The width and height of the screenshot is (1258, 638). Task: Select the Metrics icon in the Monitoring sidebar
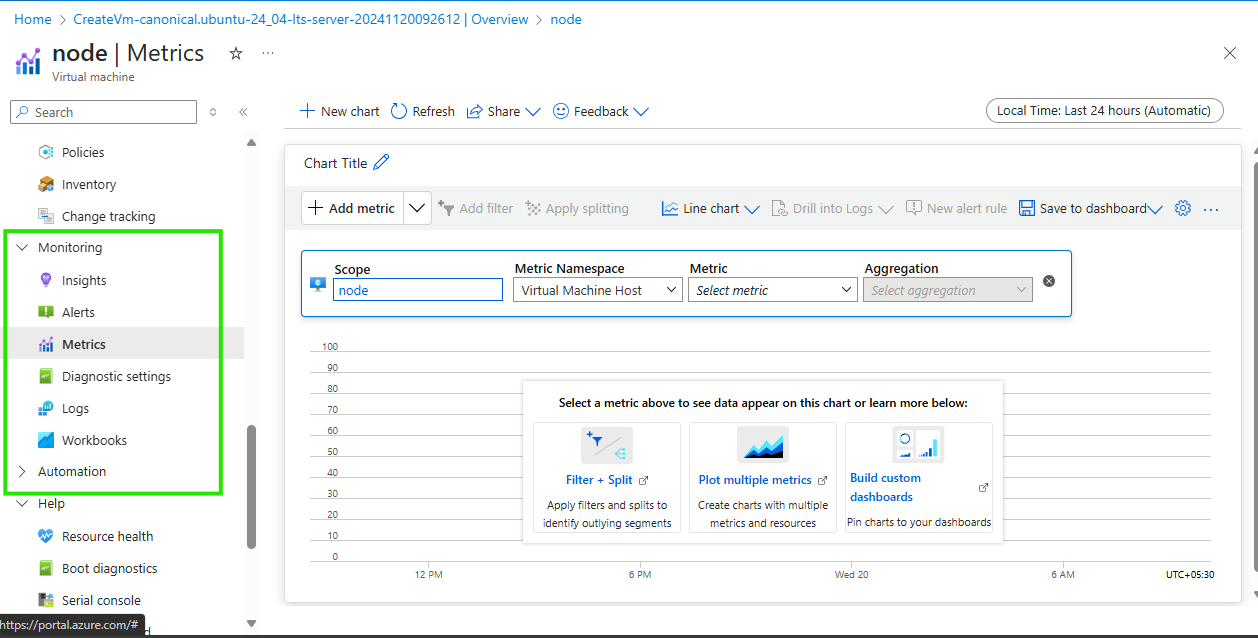tap(46, 344)
